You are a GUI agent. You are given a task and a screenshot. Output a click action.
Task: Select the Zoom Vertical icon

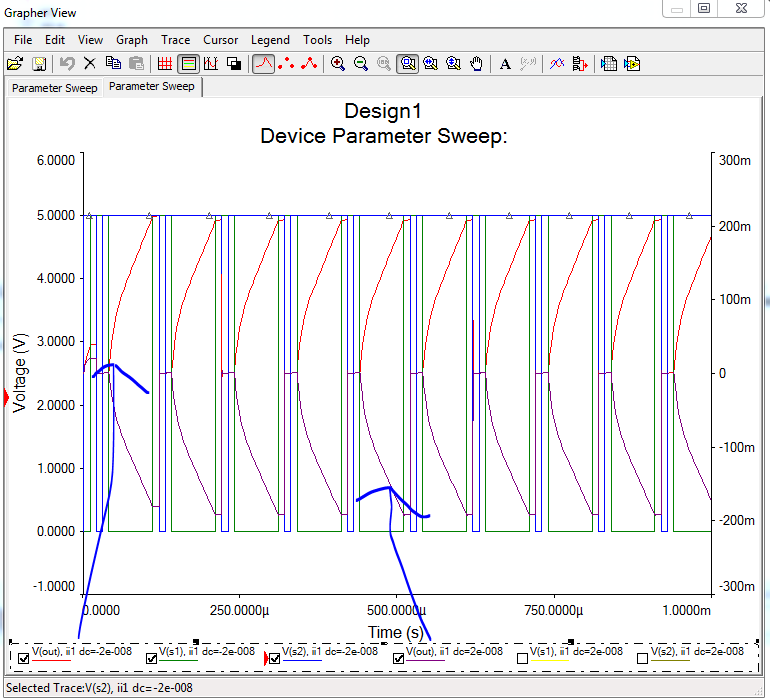453,64
